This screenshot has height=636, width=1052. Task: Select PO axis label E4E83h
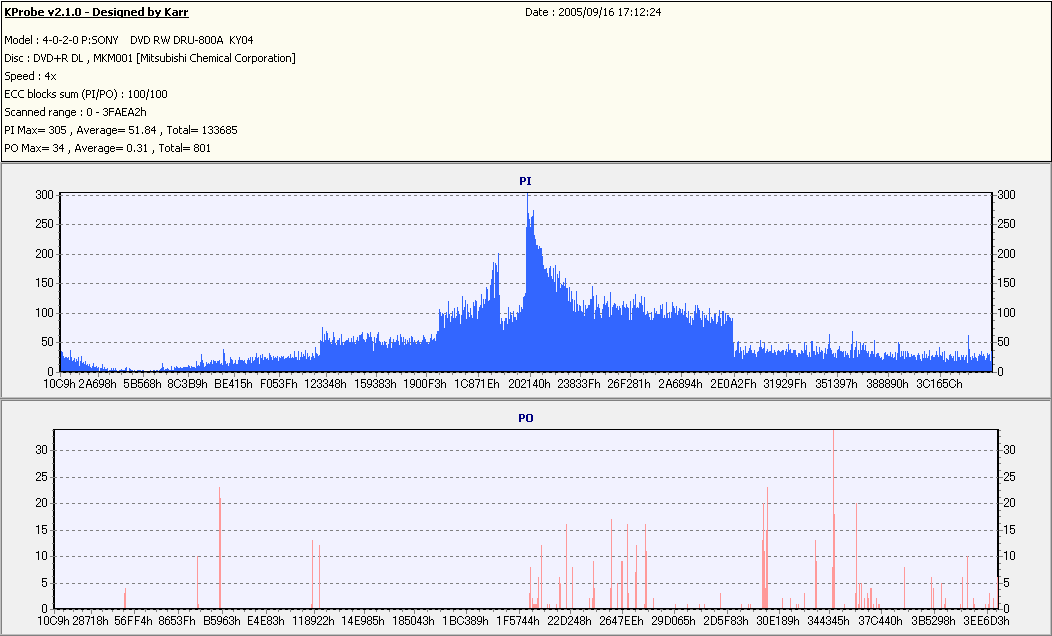(x=266, y=621)
